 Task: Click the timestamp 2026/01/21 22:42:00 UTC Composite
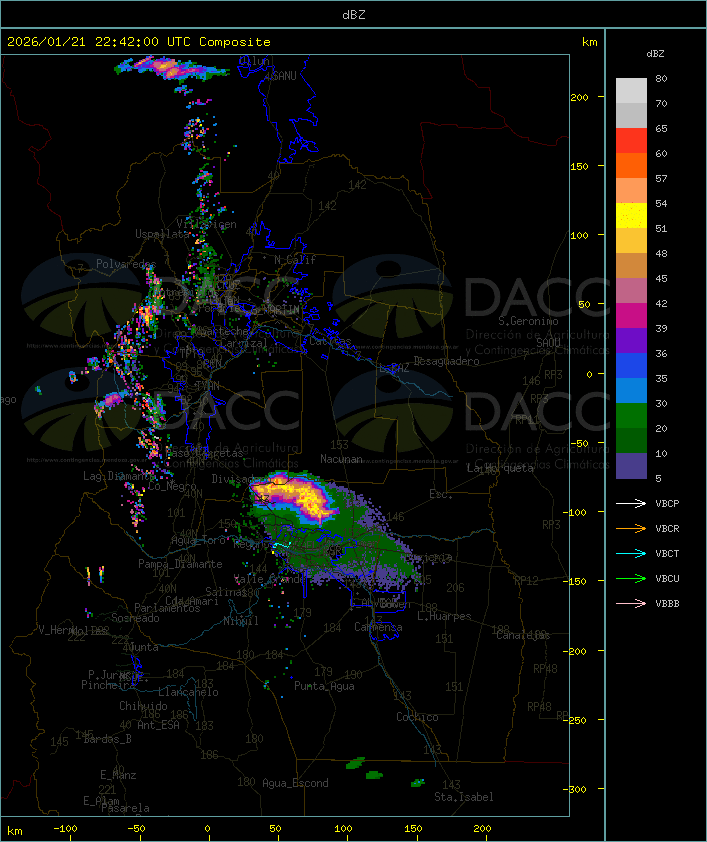139,42
